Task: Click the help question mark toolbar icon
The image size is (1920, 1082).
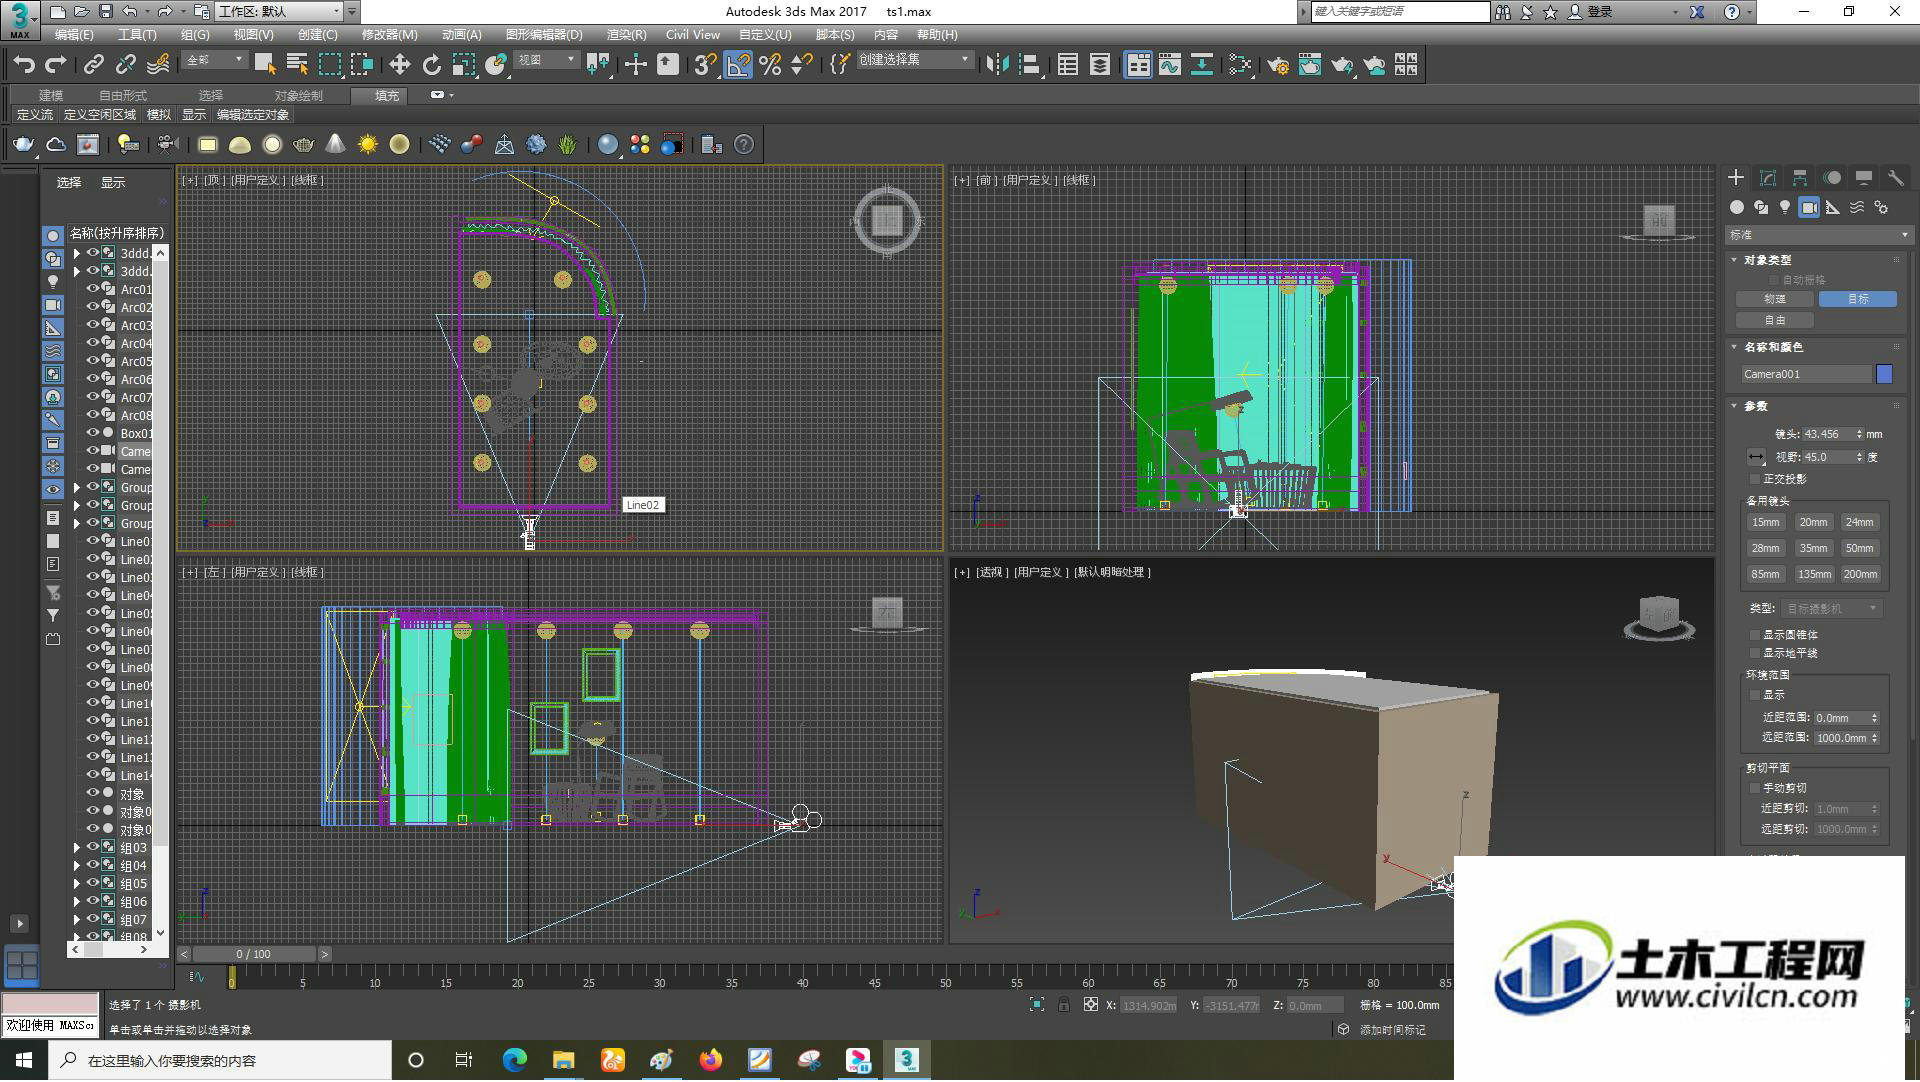Action: [x=744, y=145]
